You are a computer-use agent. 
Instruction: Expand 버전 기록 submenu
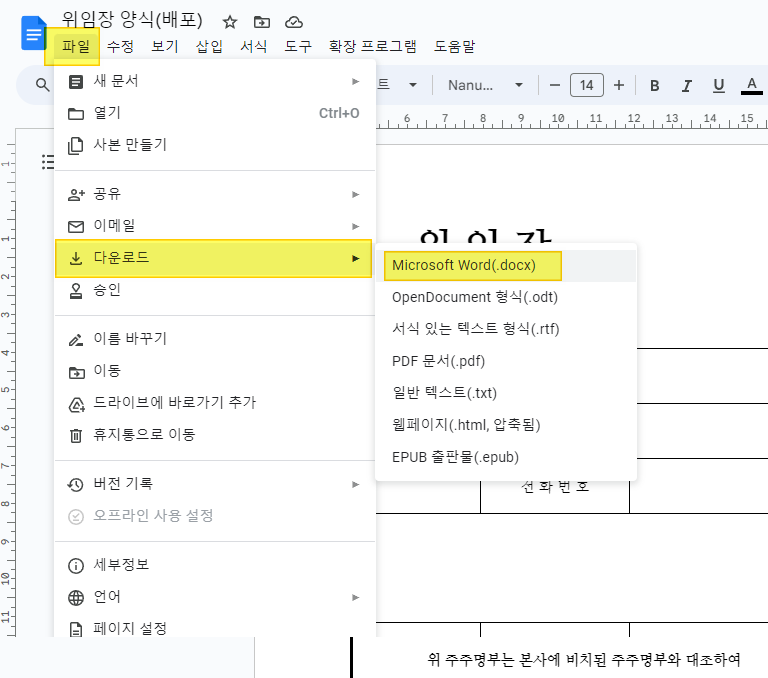click(215, 484)
